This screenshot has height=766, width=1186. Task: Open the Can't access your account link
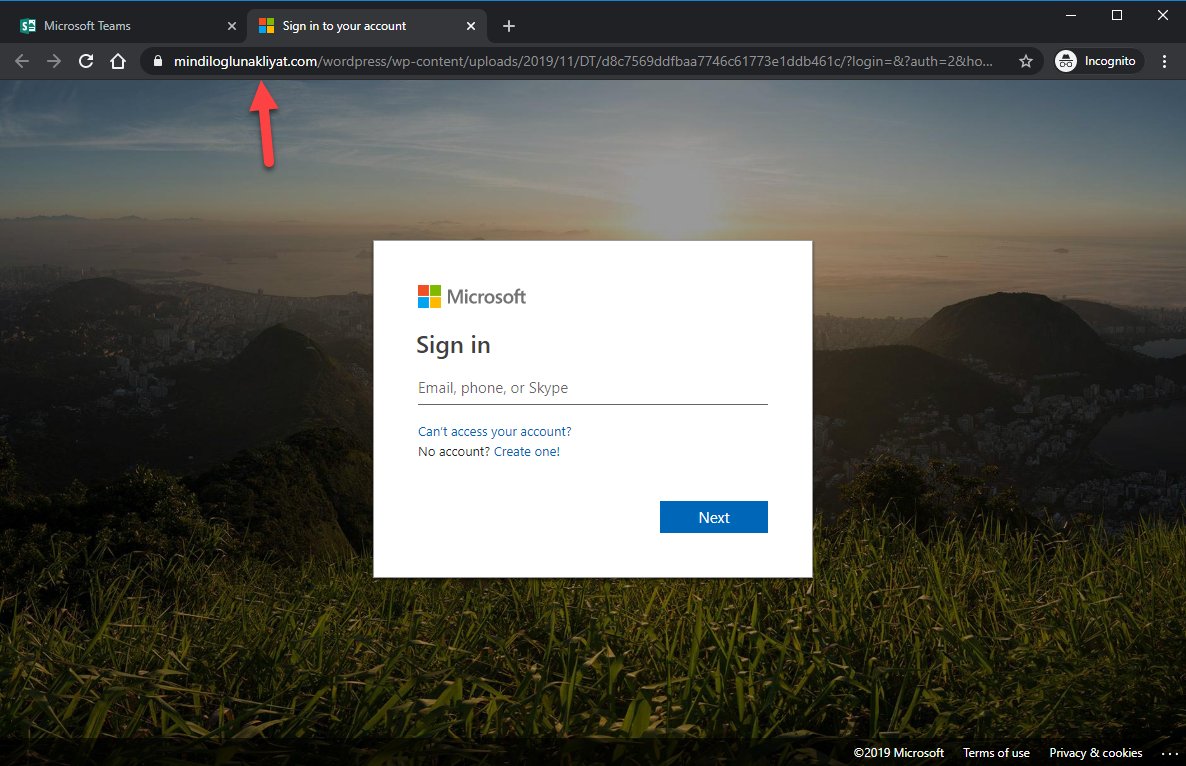pos(495,431)
